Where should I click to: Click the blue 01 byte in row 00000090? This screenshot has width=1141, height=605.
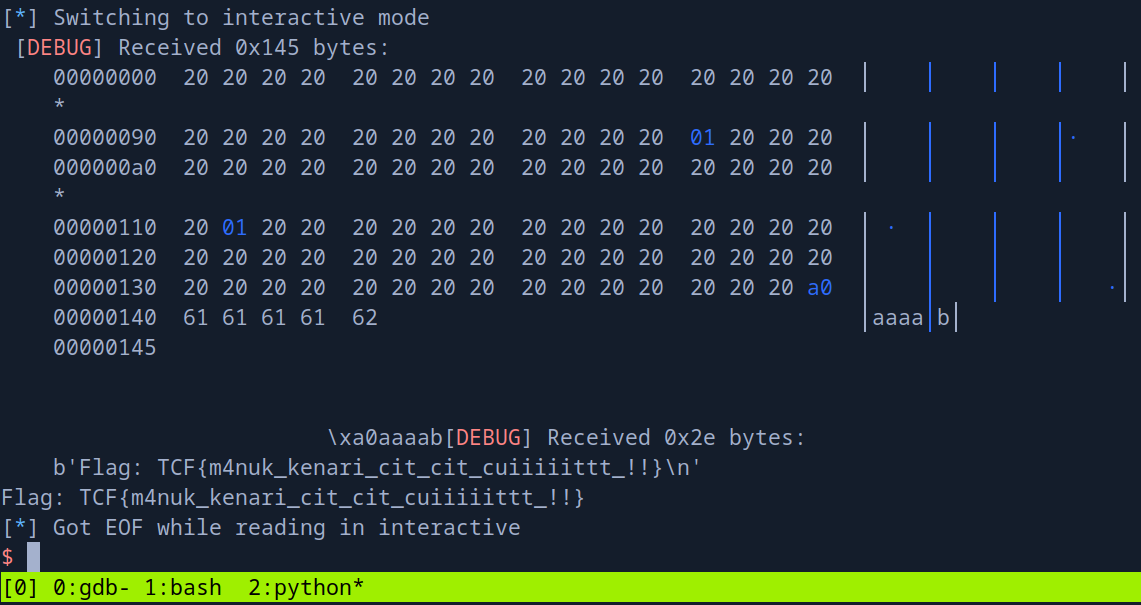coord(703,138)
